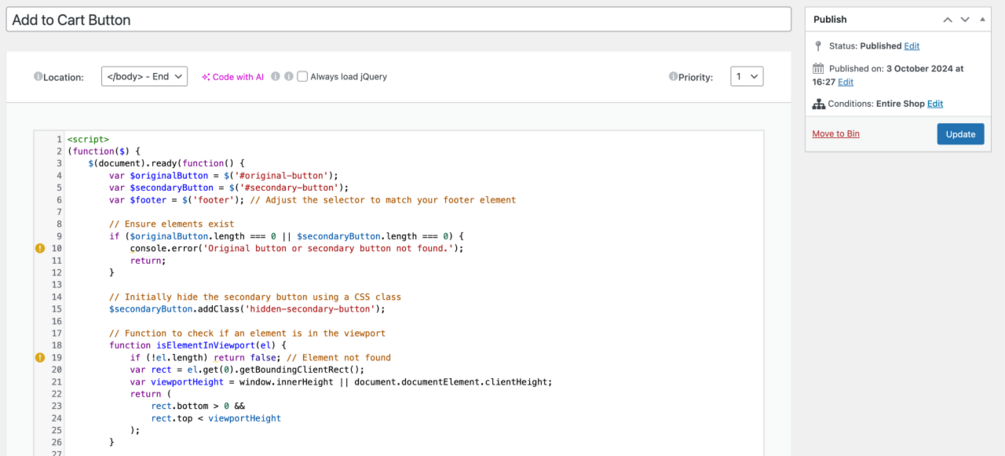Click the console.error line of code
Viewport: 1005px width, 456px height.
pos(296,248)
